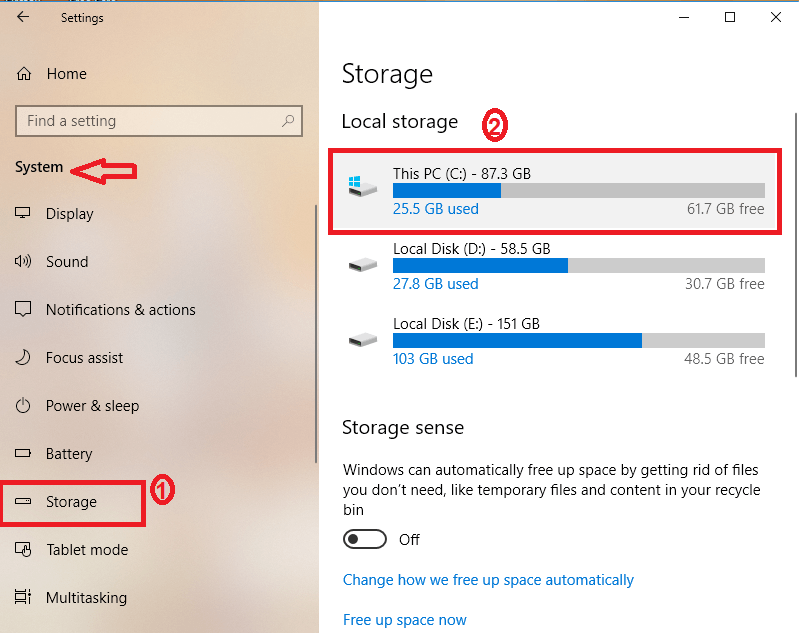The image size is (799, 633).
Task: Focus the Find a setting search box
Action: pos(159,121)
